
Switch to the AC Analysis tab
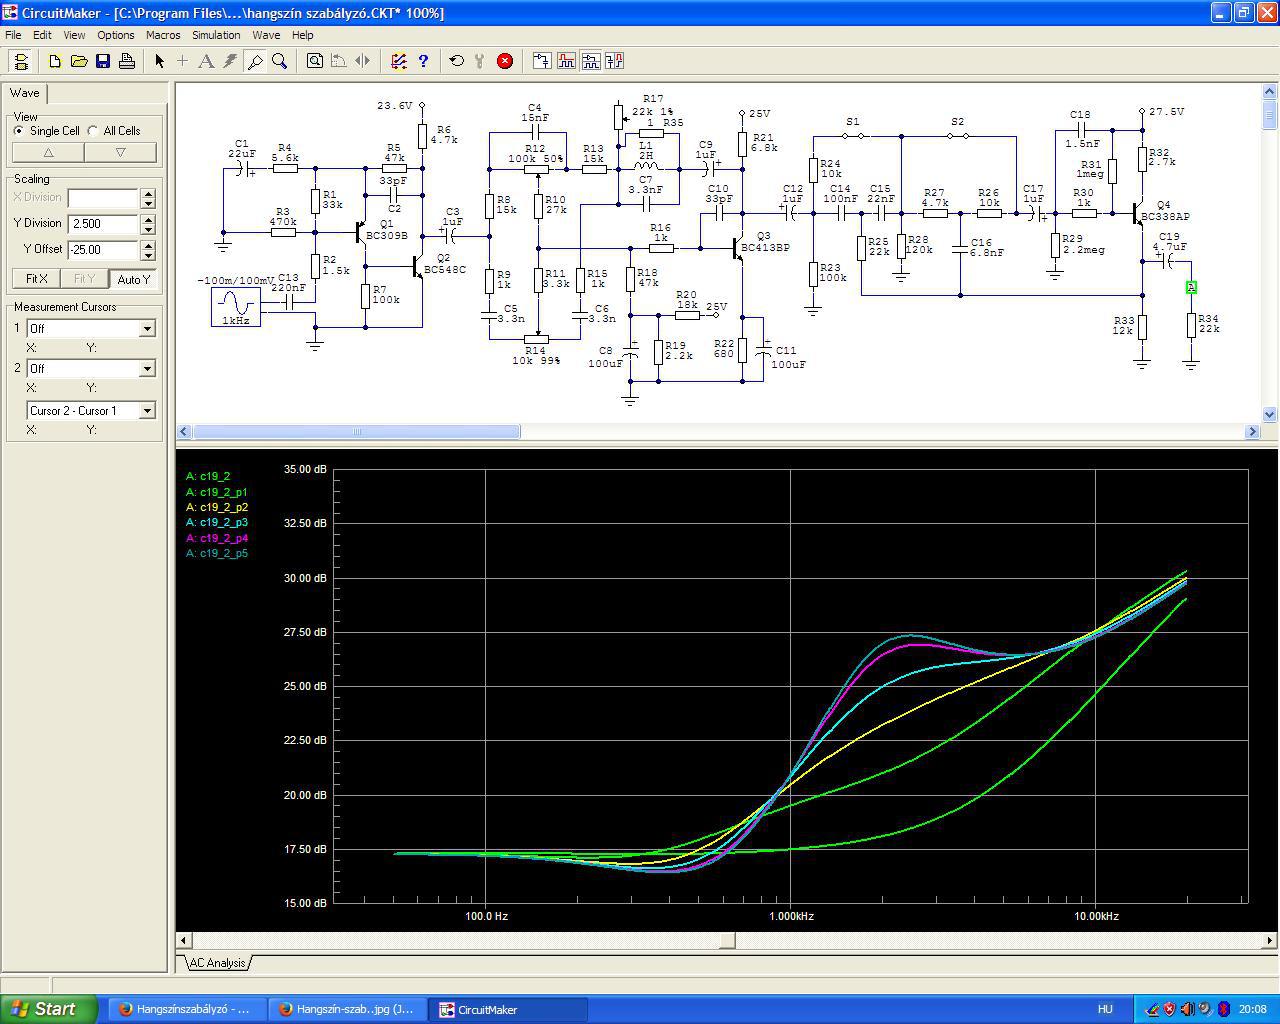(217, 963)
